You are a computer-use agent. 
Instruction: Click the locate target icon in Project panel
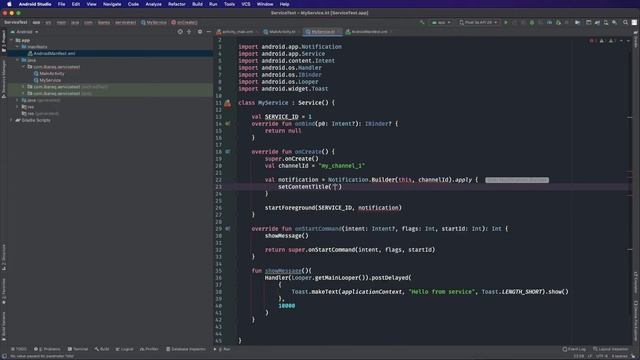180,31
